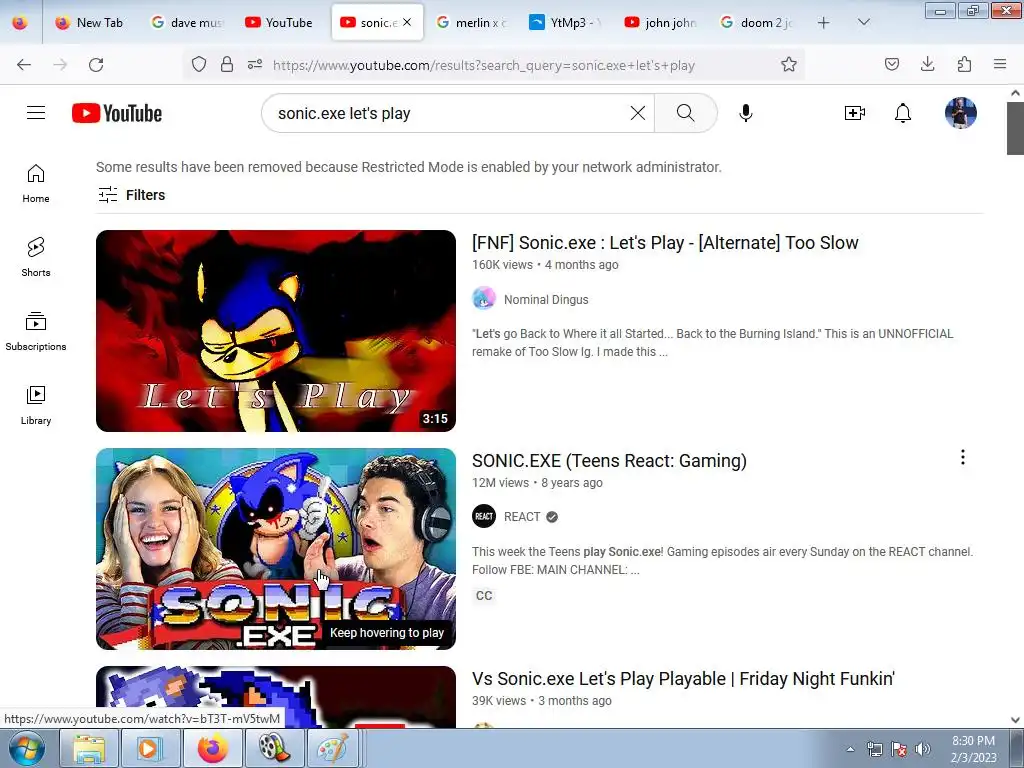Image resolution: width=1024 pixels, height=768 pixels.
Task: Open the Firefox application menu
Action: [x=1000, y=64]
